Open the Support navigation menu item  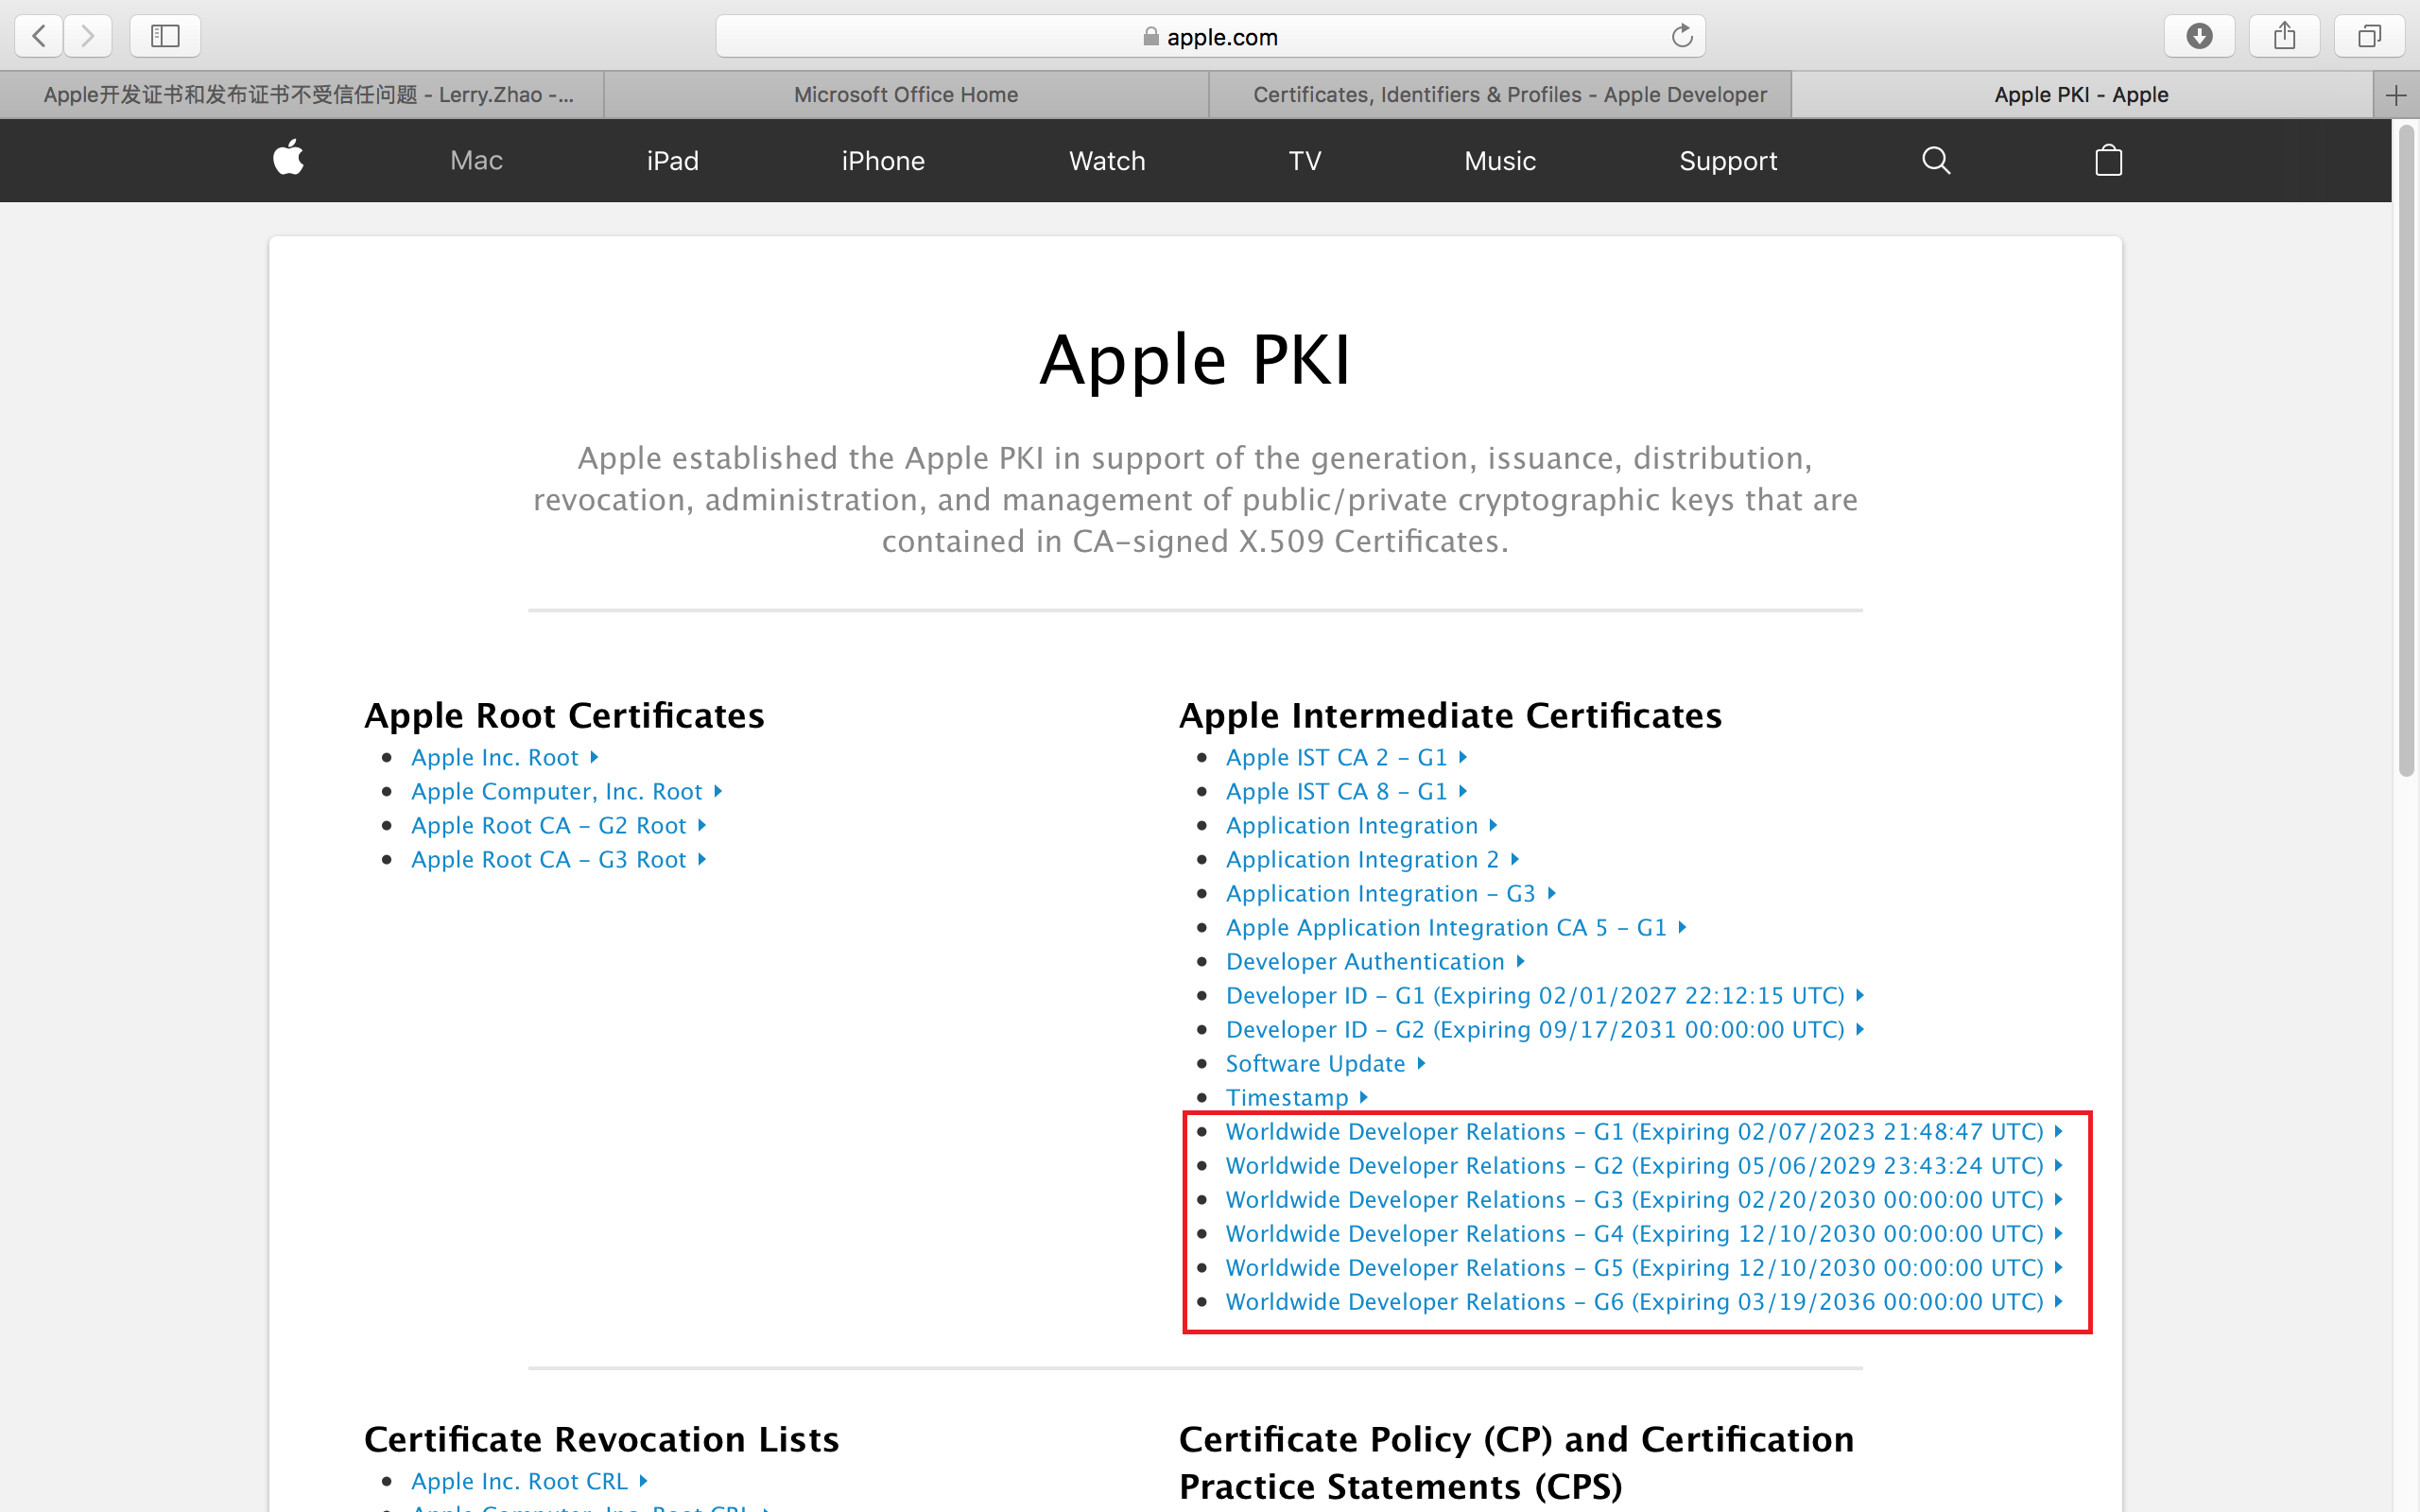(x=1727, y=161)
